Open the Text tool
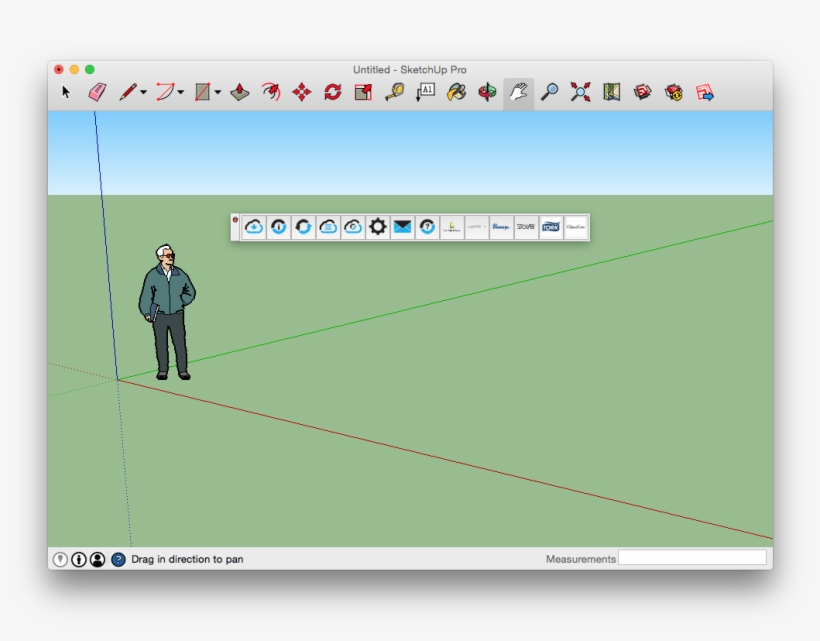 (425, 91)
